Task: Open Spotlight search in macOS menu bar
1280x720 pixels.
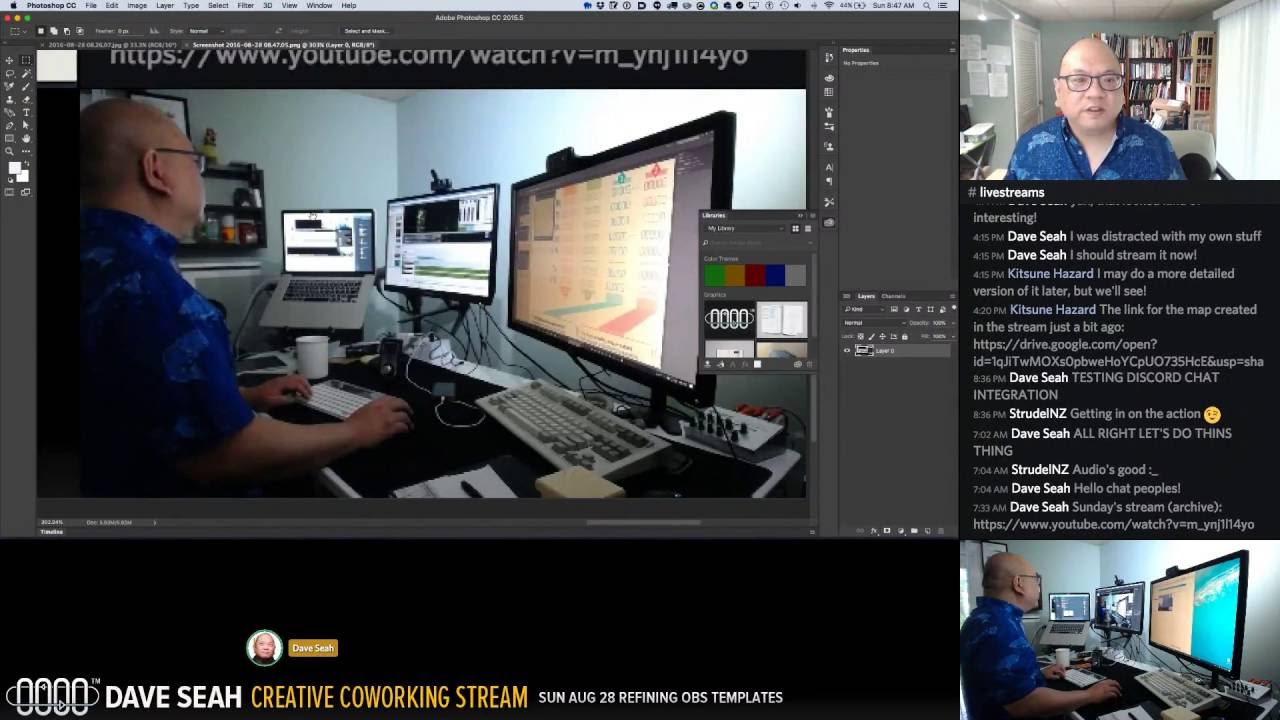Action: click(x=926, y=5)
